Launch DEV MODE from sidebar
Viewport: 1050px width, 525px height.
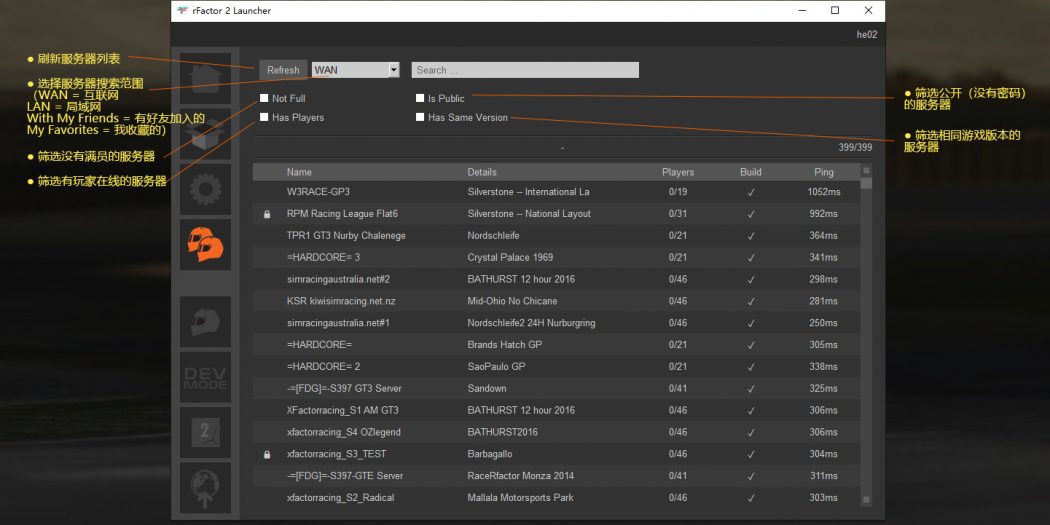206,378
